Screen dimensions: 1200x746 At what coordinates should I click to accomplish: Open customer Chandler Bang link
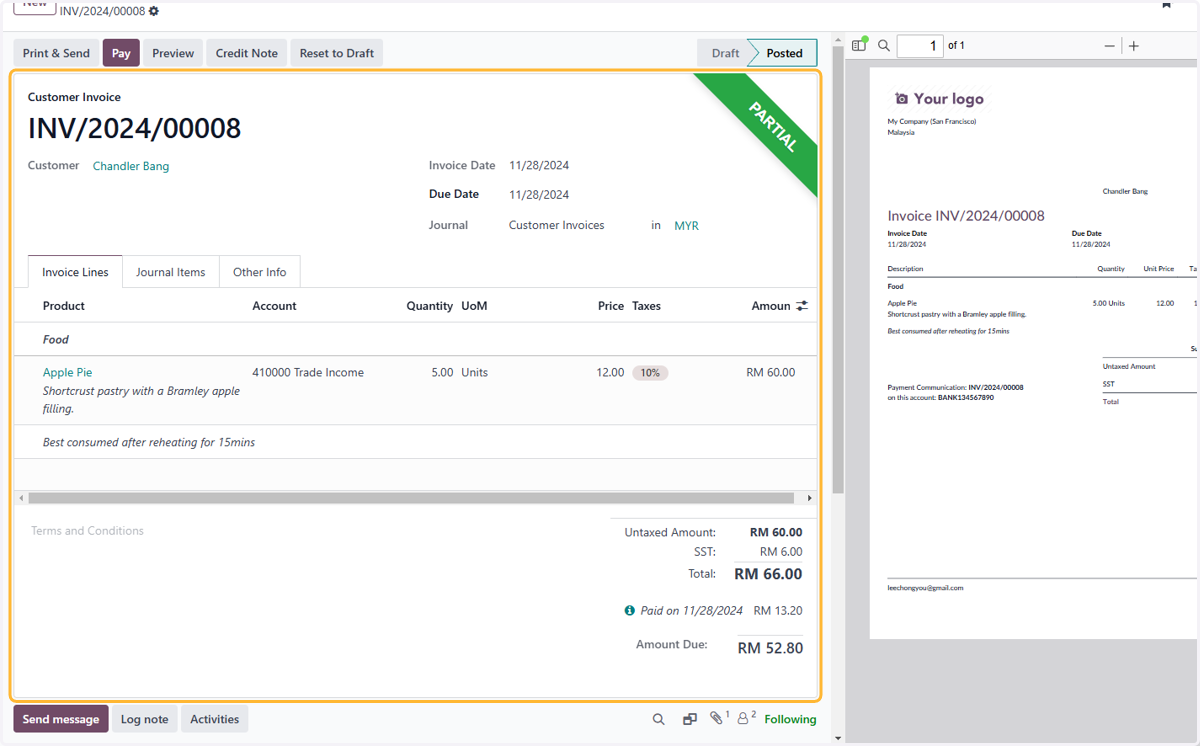click(131, 166)
